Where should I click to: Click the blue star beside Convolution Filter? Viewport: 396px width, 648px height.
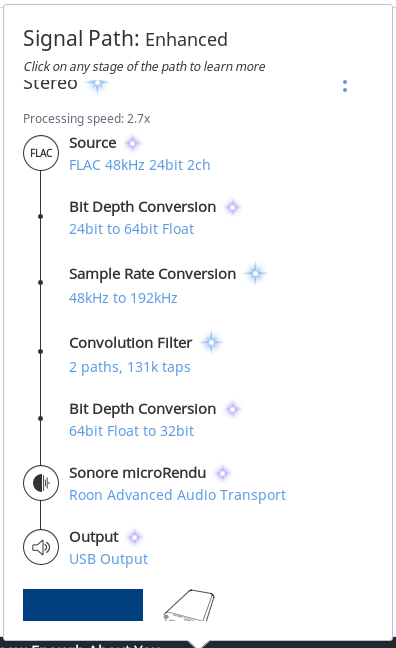tap(211, 343)
